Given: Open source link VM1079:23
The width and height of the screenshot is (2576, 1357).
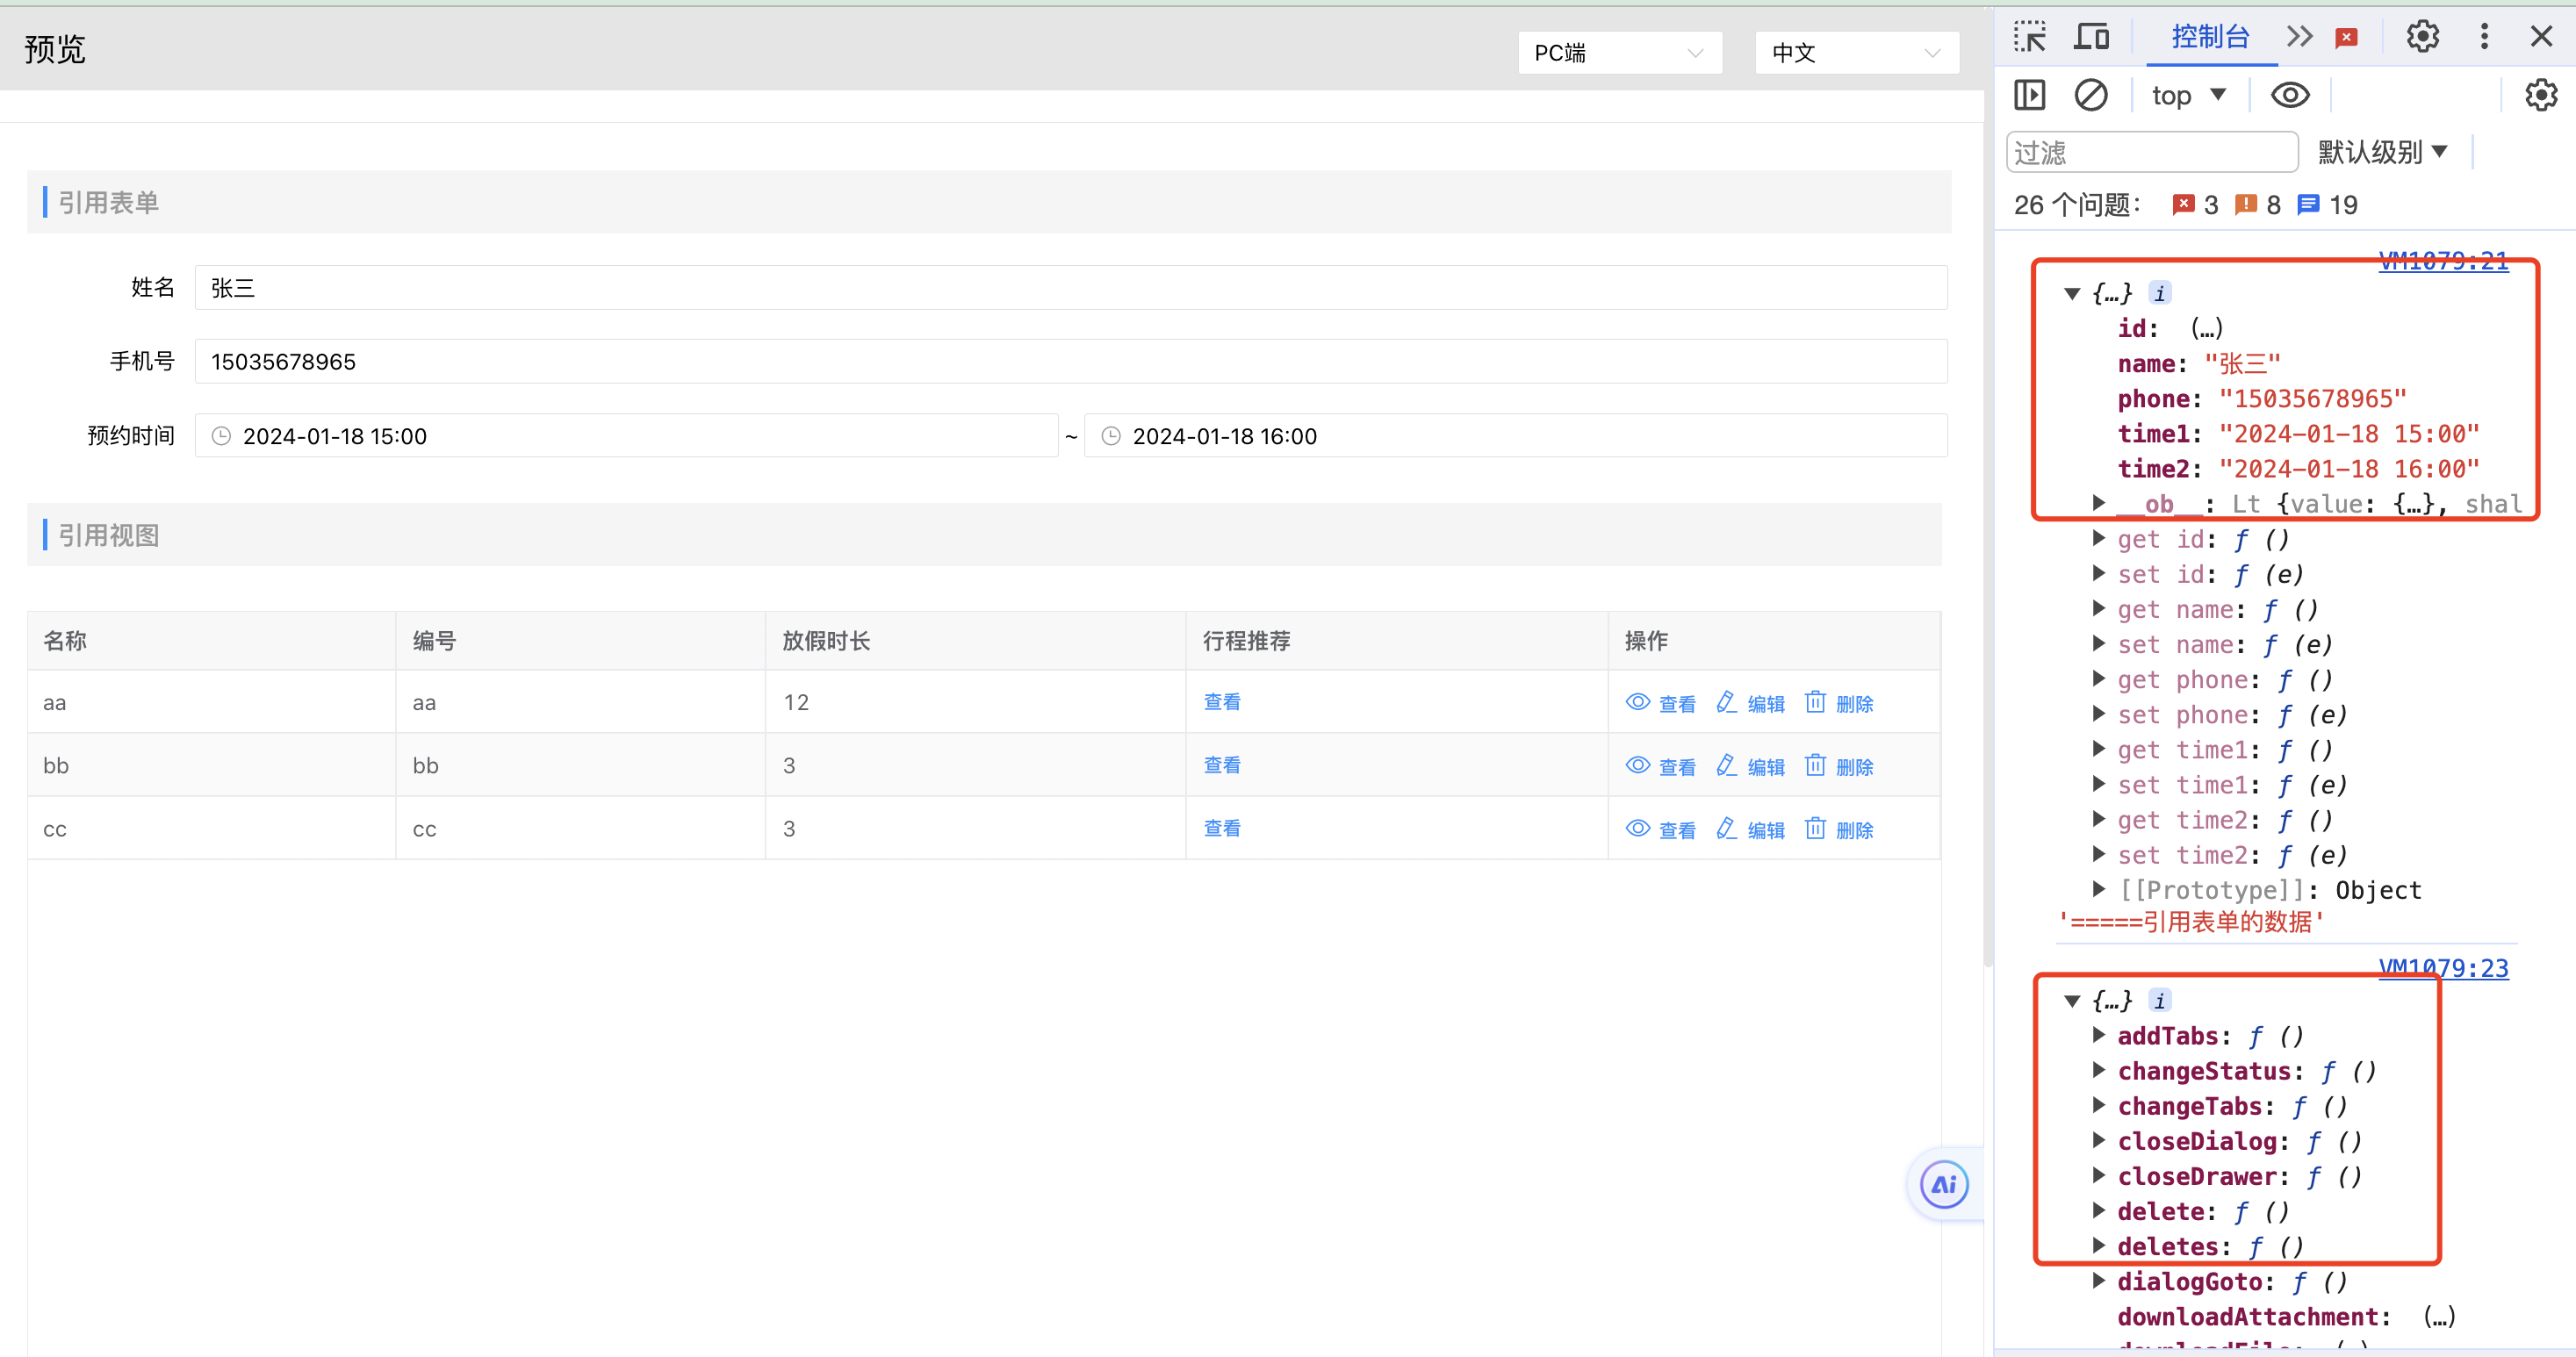Looking at the screenshot, I should (2443, 968).
